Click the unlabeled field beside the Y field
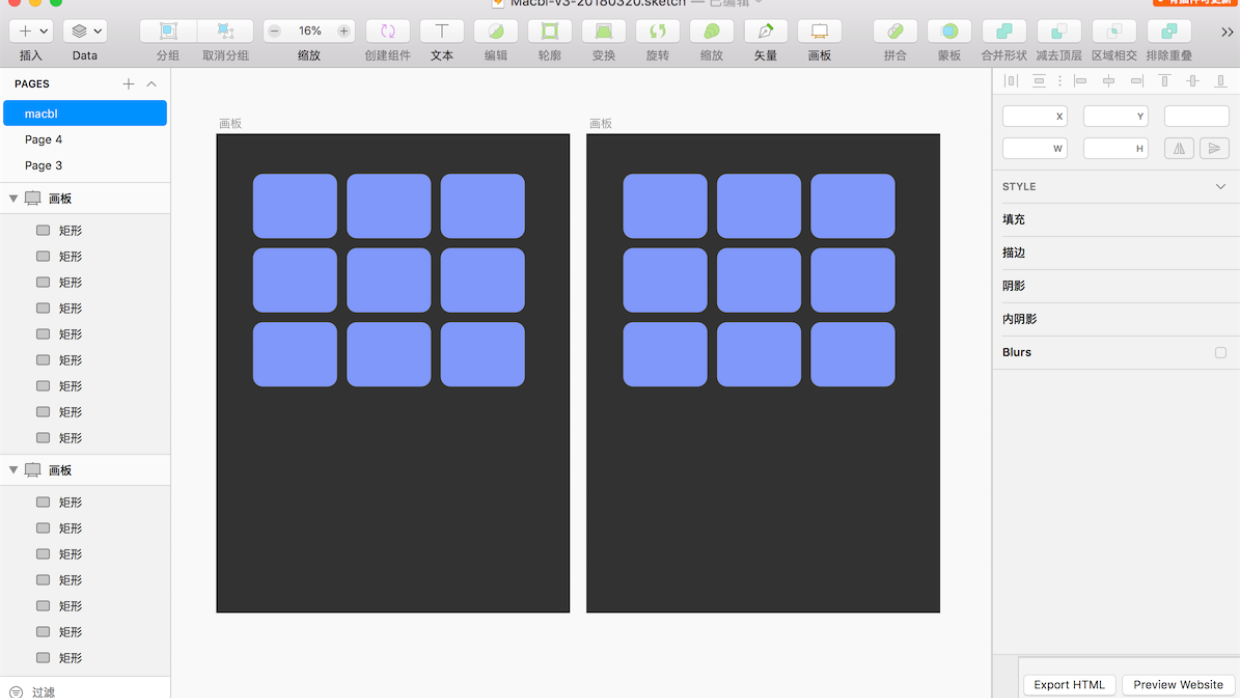 click(x=1197, y=116)
